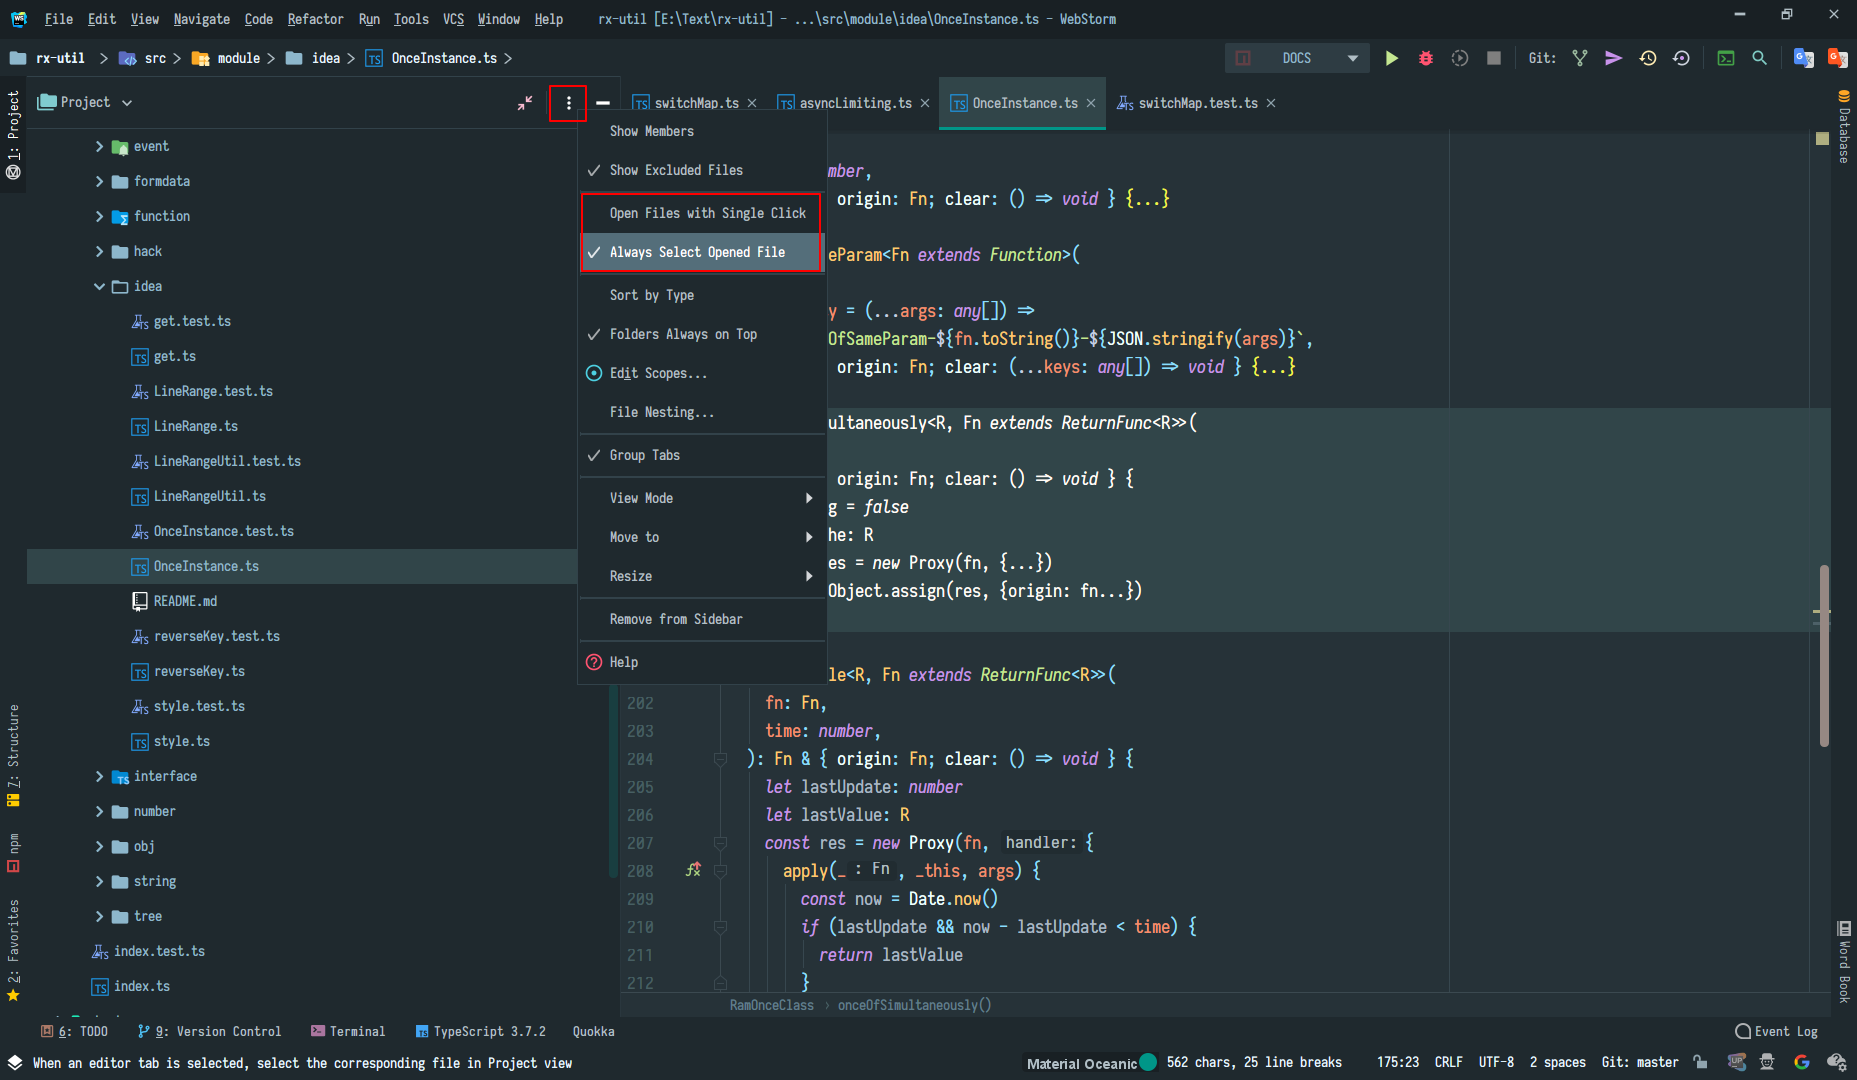Expand the View Mode submenu

702,498
